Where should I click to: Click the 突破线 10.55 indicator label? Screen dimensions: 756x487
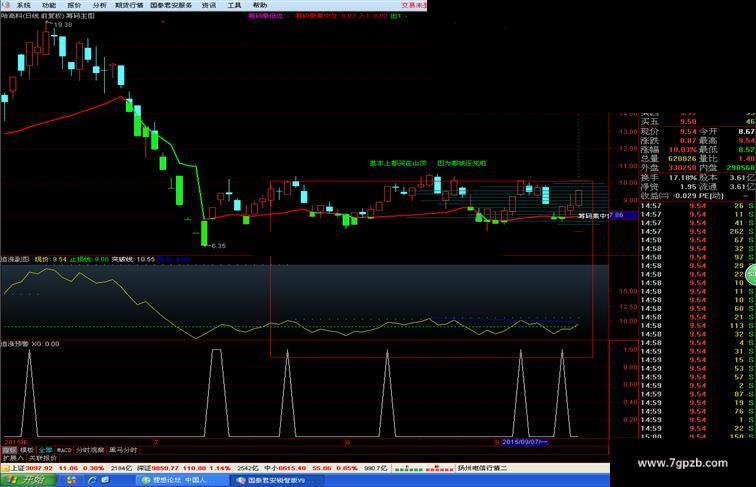coord(134,259)
